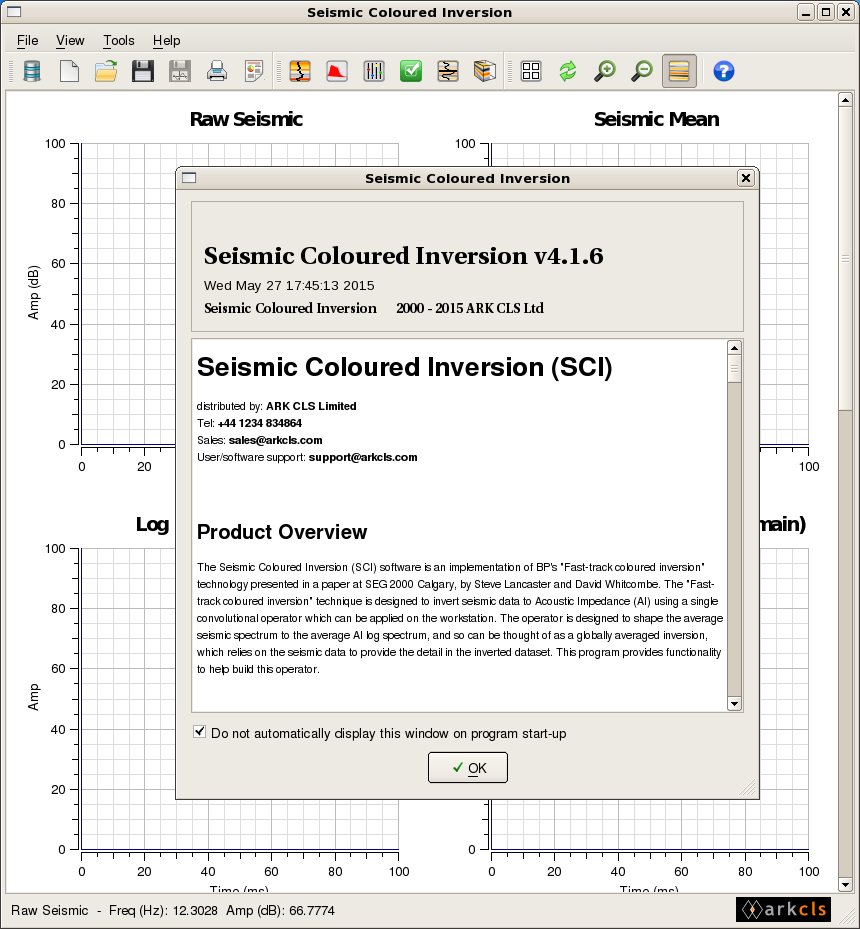Screen dimensions: 860x929
Task: Click the red spectrum curve icon
Action: [337, 71]
